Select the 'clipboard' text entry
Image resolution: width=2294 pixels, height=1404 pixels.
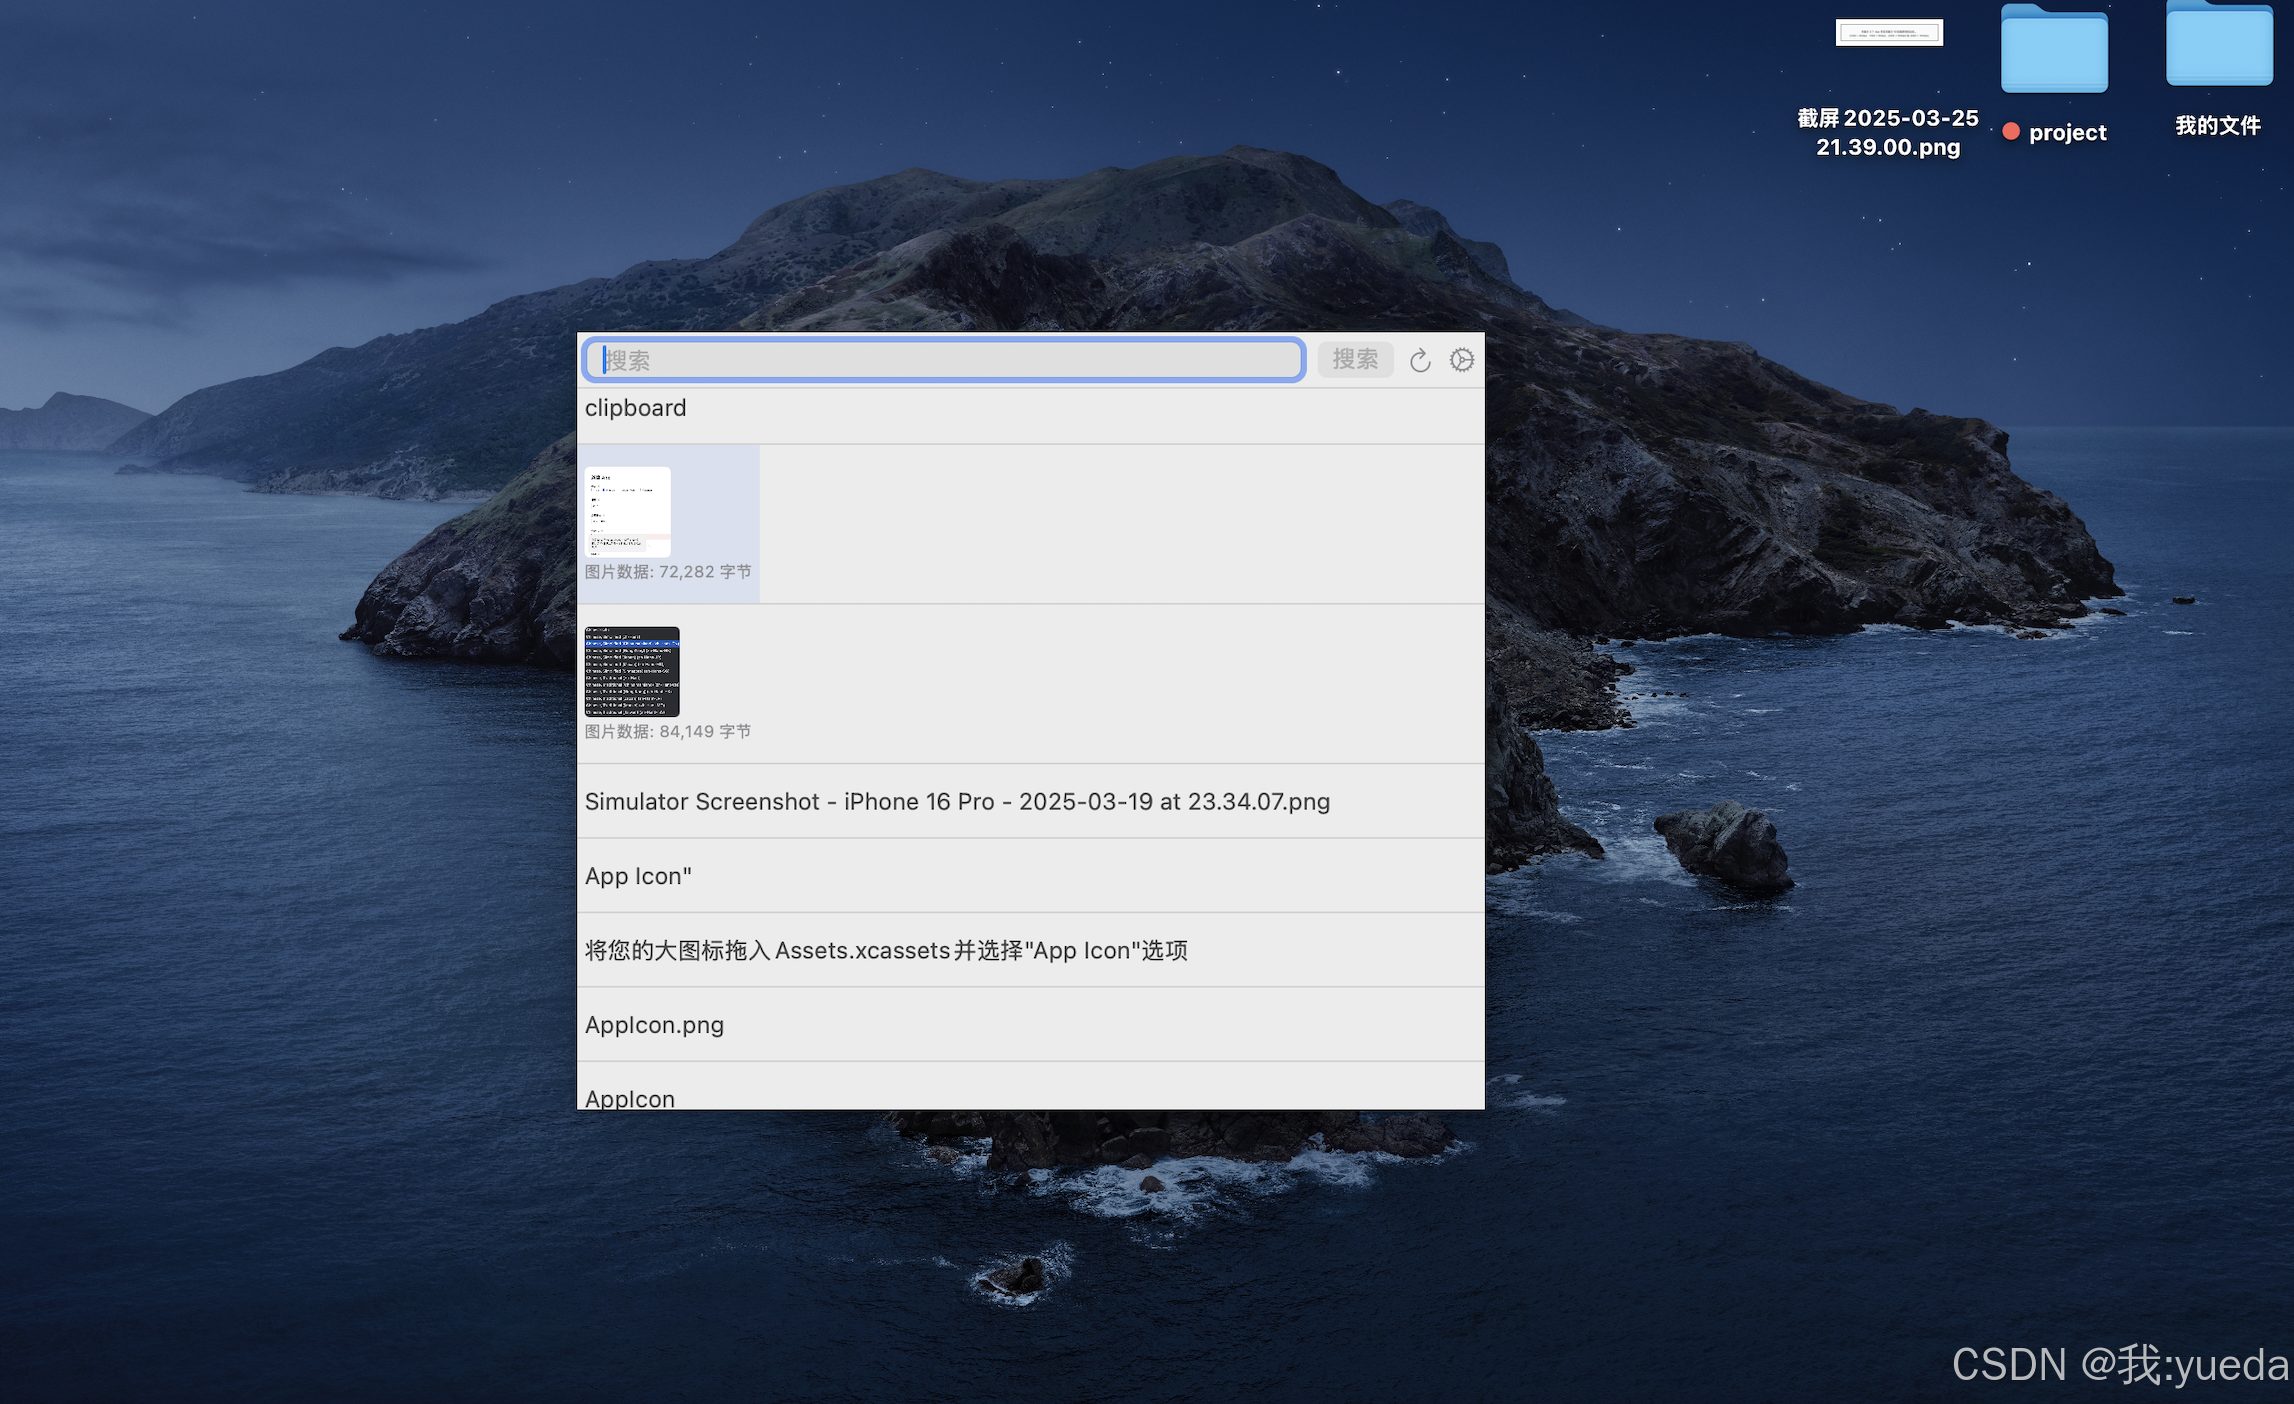636,408
